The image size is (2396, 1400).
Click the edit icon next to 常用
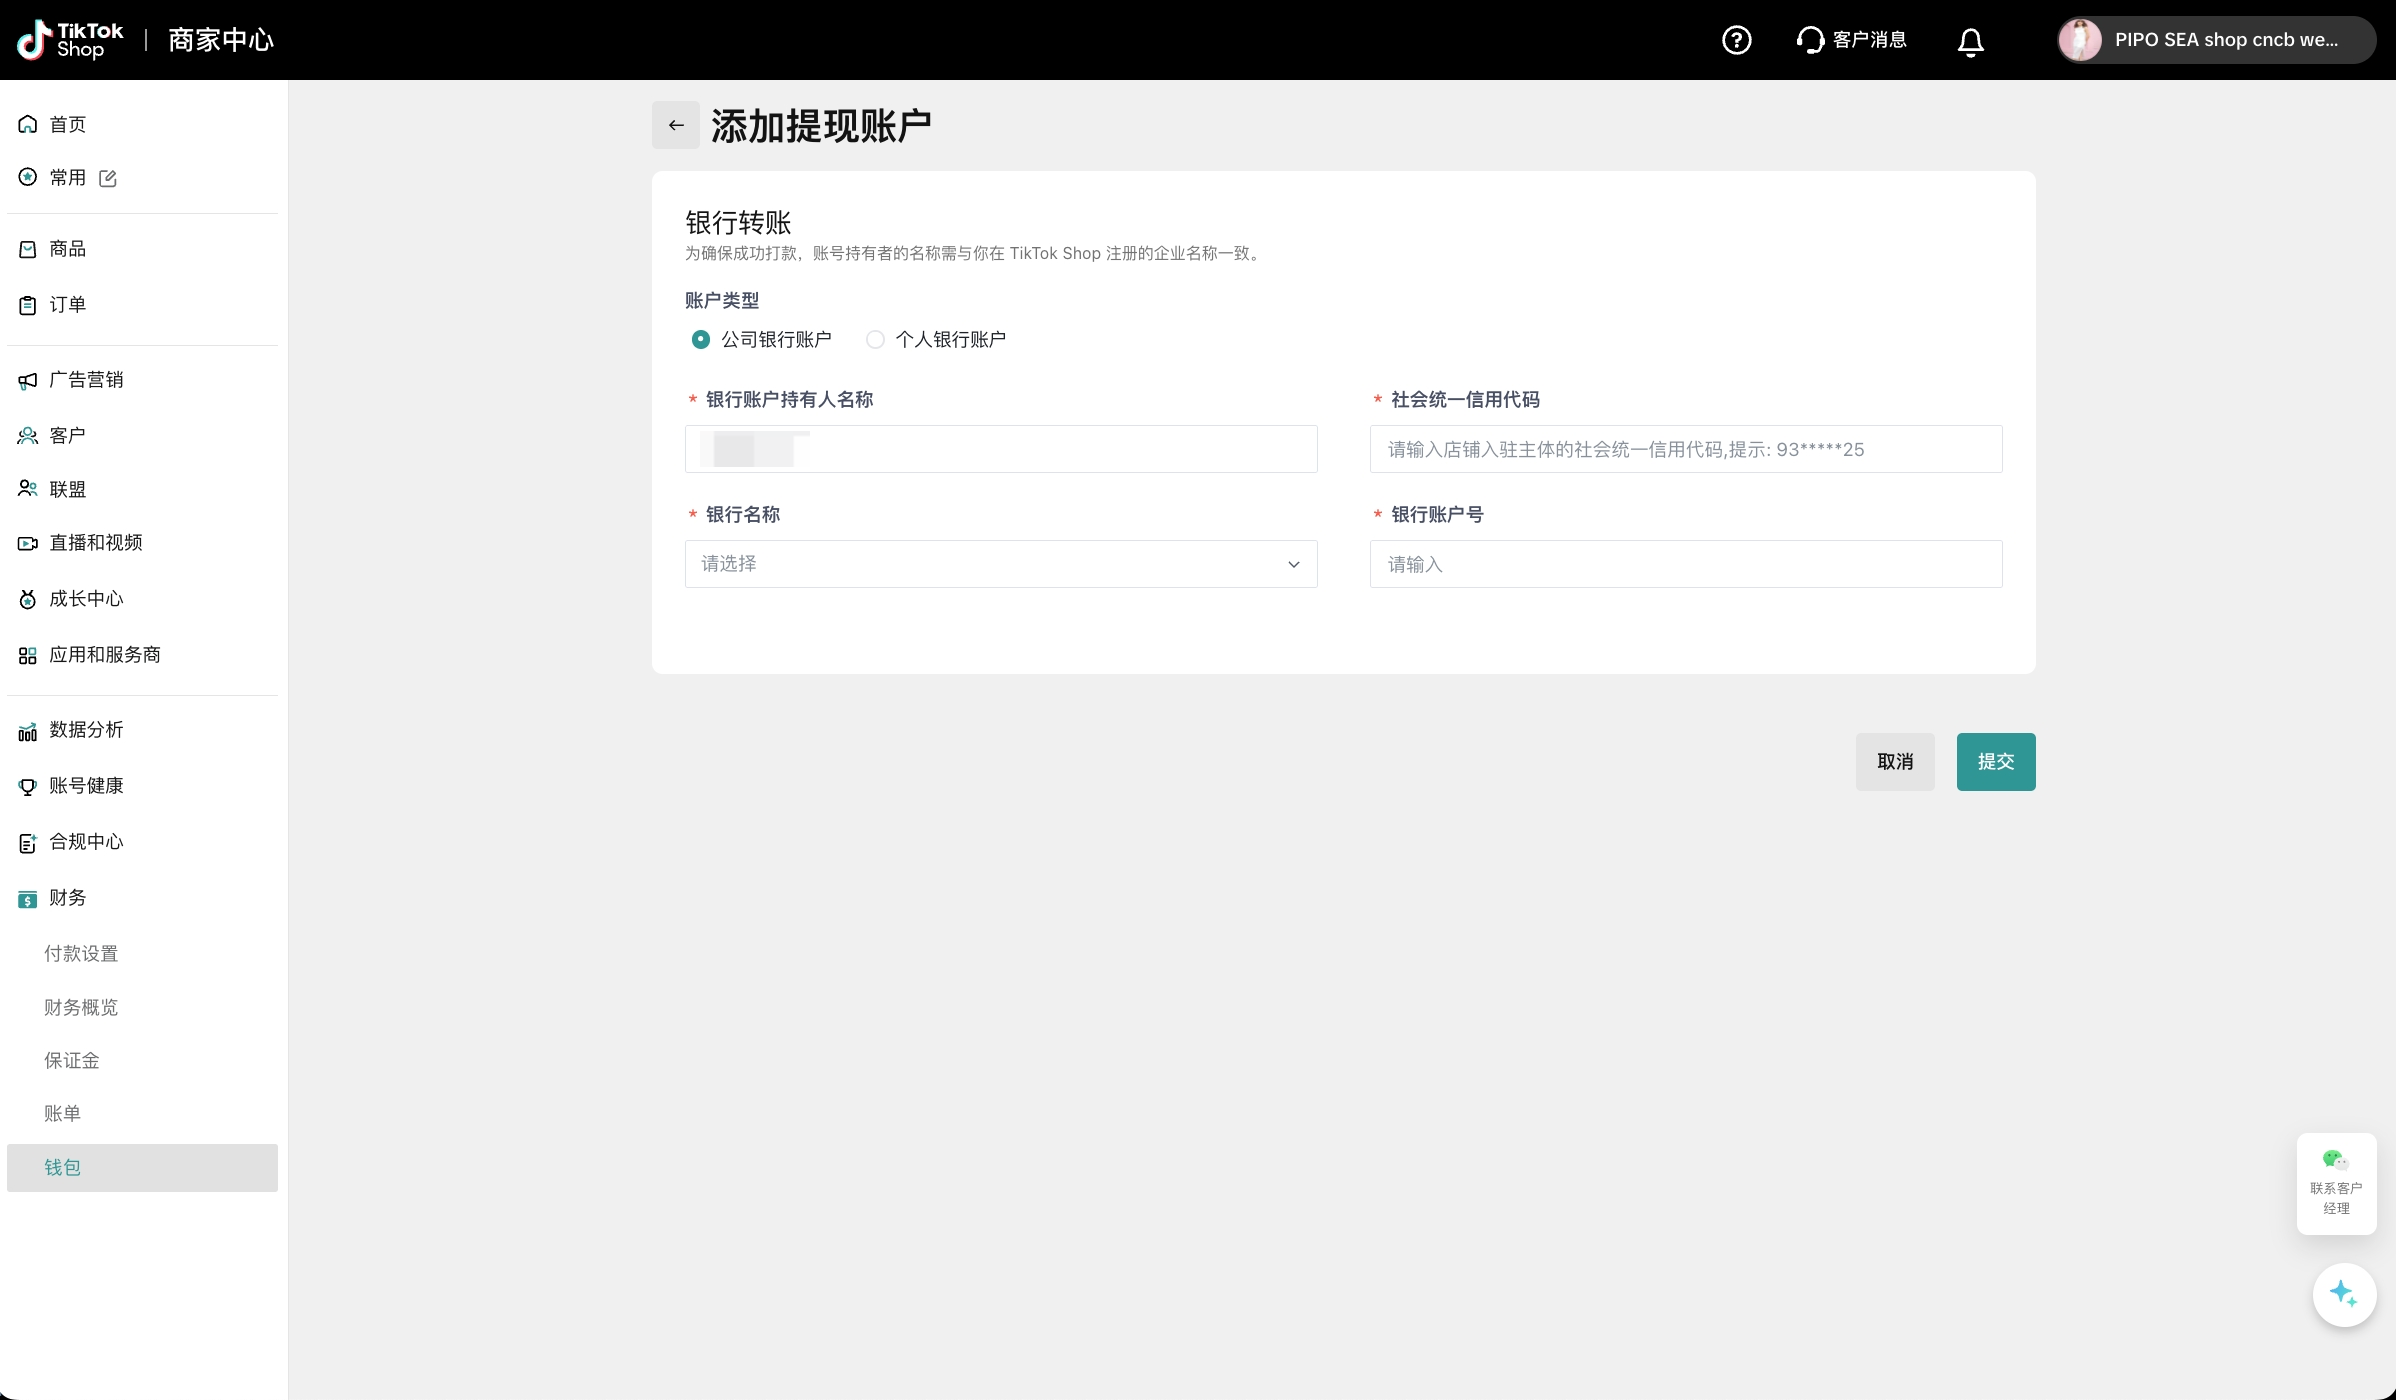(108, 178)
